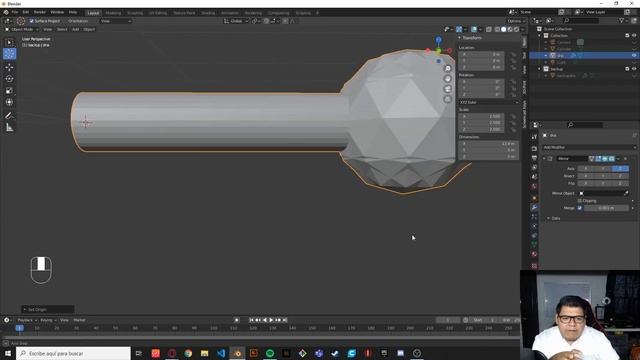The height and width of the screenshot is (360, 640).
Task: Open the Render menu
Action: pyautogui.click(x=40, y=12)
